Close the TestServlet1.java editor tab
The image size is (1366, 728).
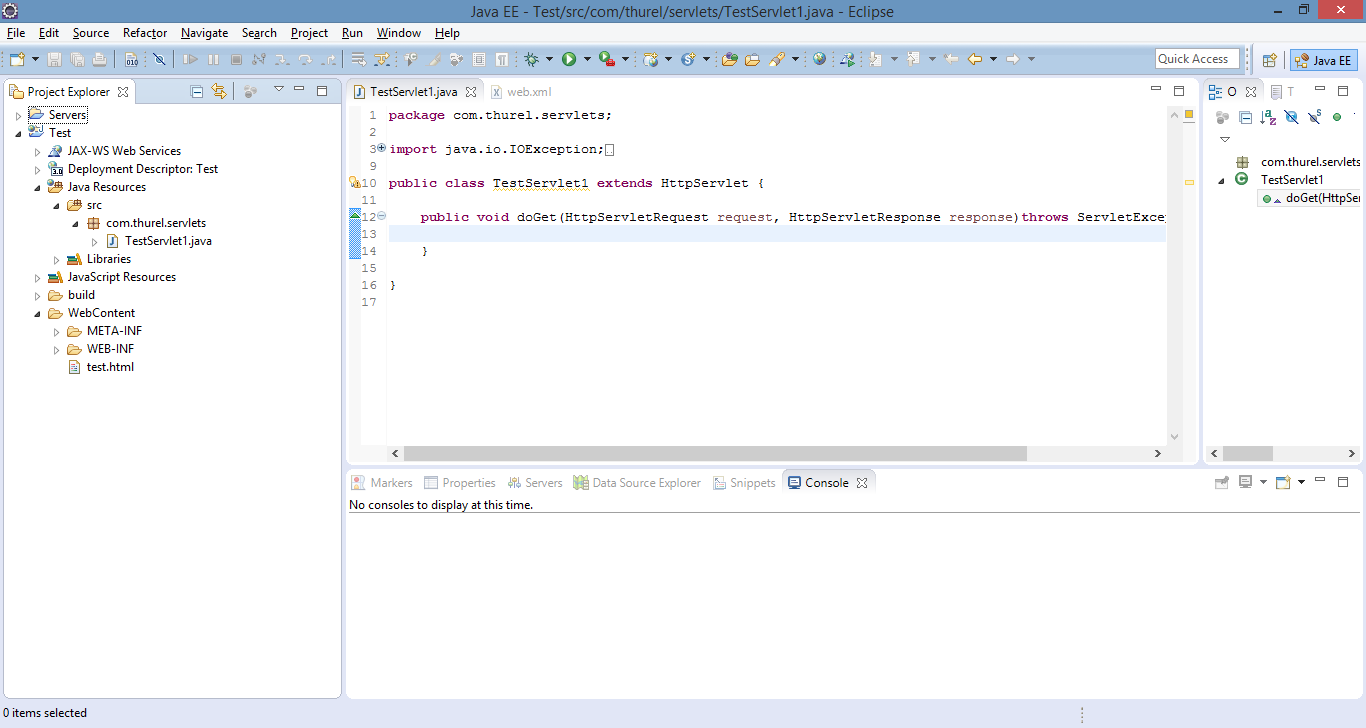[471, 92]
